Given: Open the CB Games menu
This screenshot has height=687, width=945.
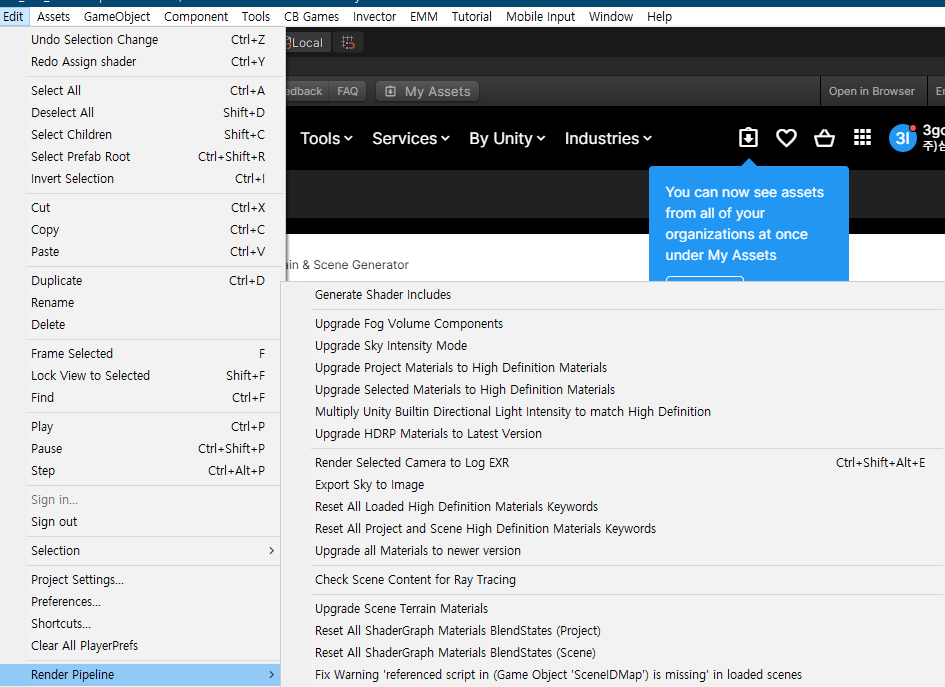Looking at the screenshot, I should 311,17.
